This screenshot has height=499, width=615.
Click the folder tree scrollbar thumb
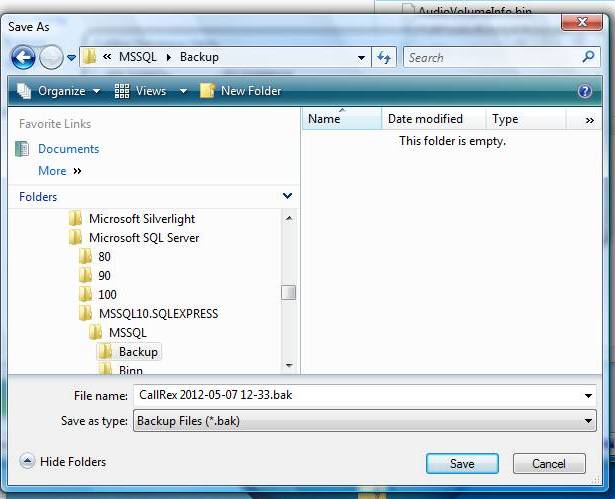tap(288, 292)
